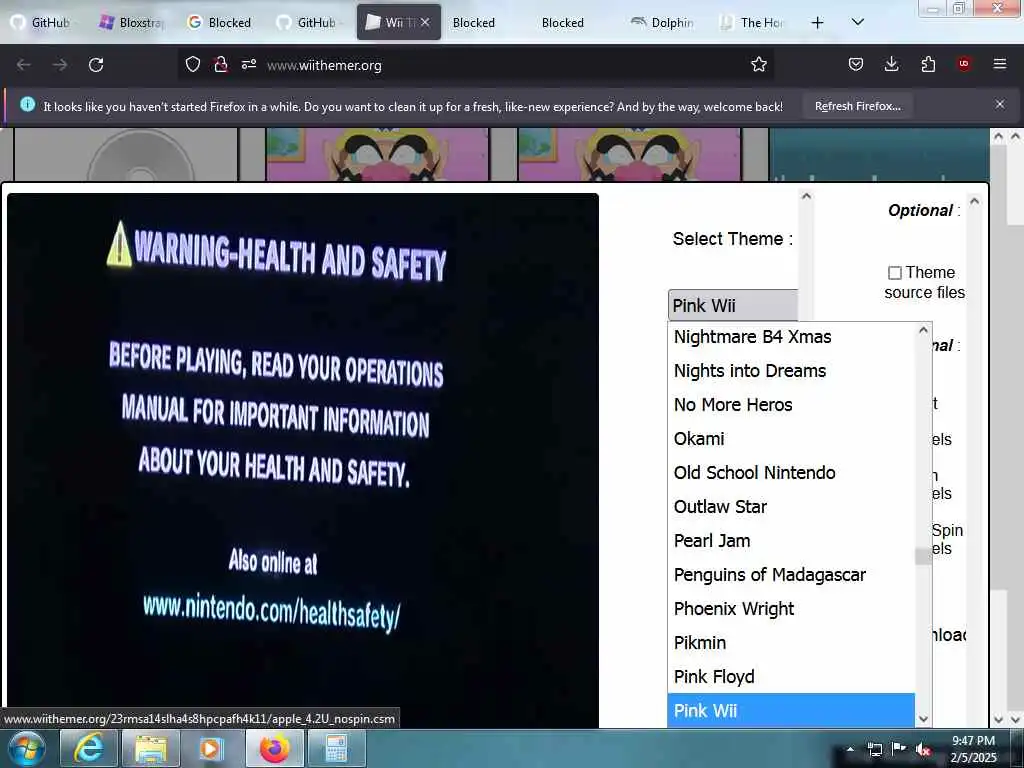Click the gray disc thumbnail
Image resolution: width=1024 pixels, height=768 pixels.
tap(126, 154)
